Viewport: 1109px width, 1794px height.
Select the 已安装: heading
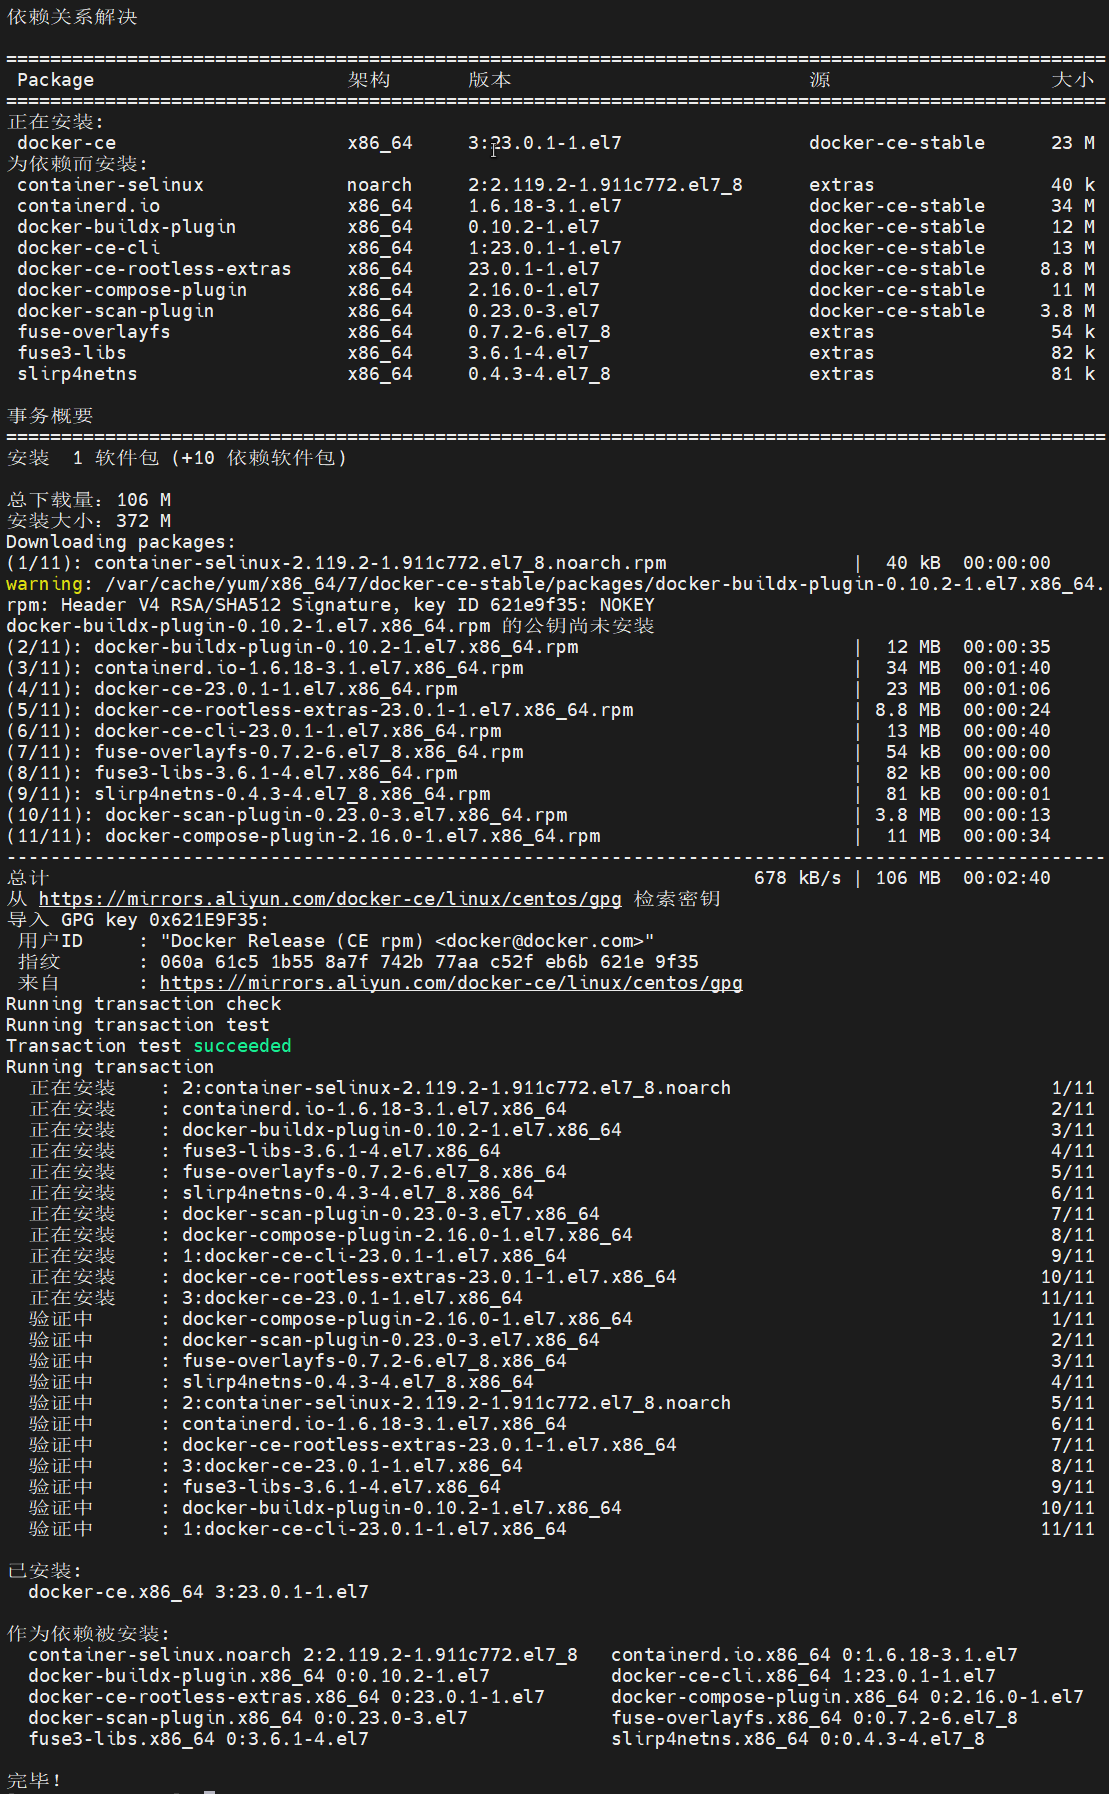(45, 1571)
